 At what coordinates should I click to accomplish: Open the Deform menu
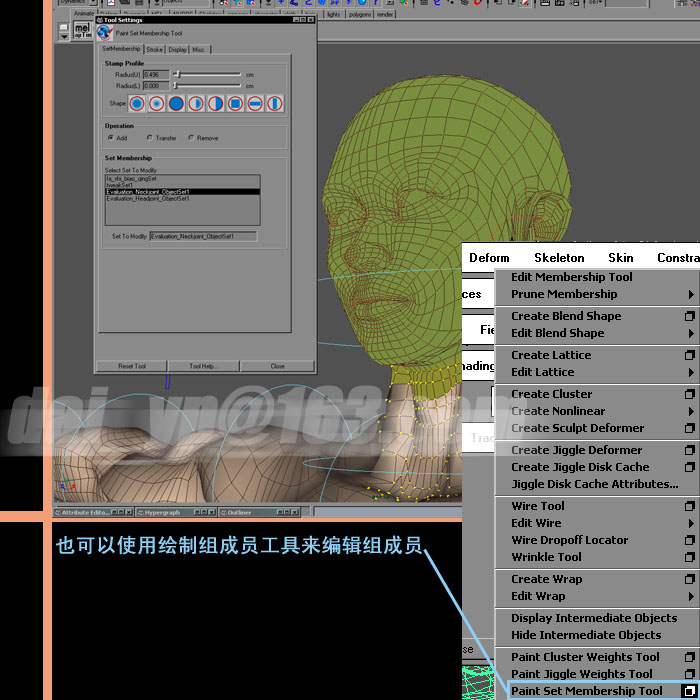point(489,258)
